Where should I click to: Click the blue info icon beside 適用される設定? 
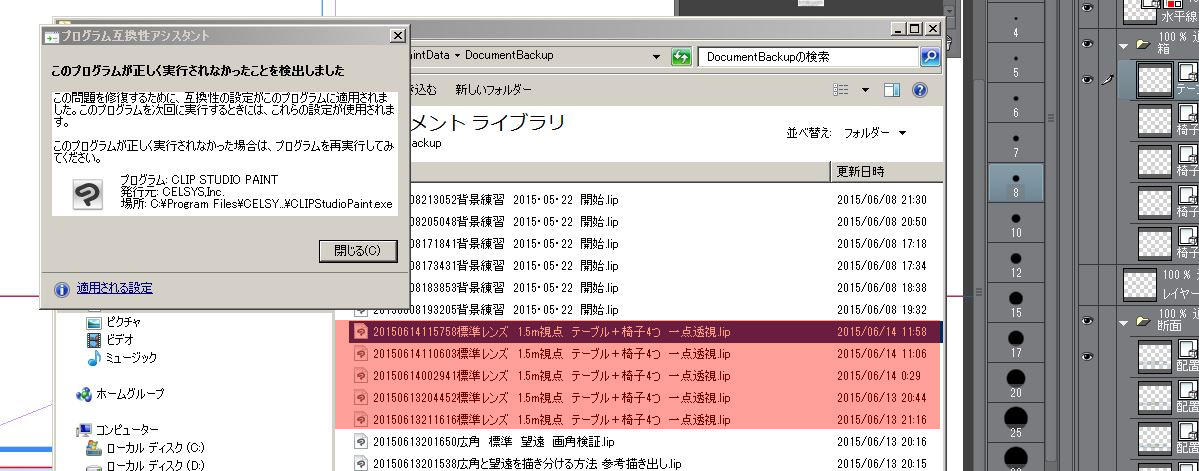62,289
